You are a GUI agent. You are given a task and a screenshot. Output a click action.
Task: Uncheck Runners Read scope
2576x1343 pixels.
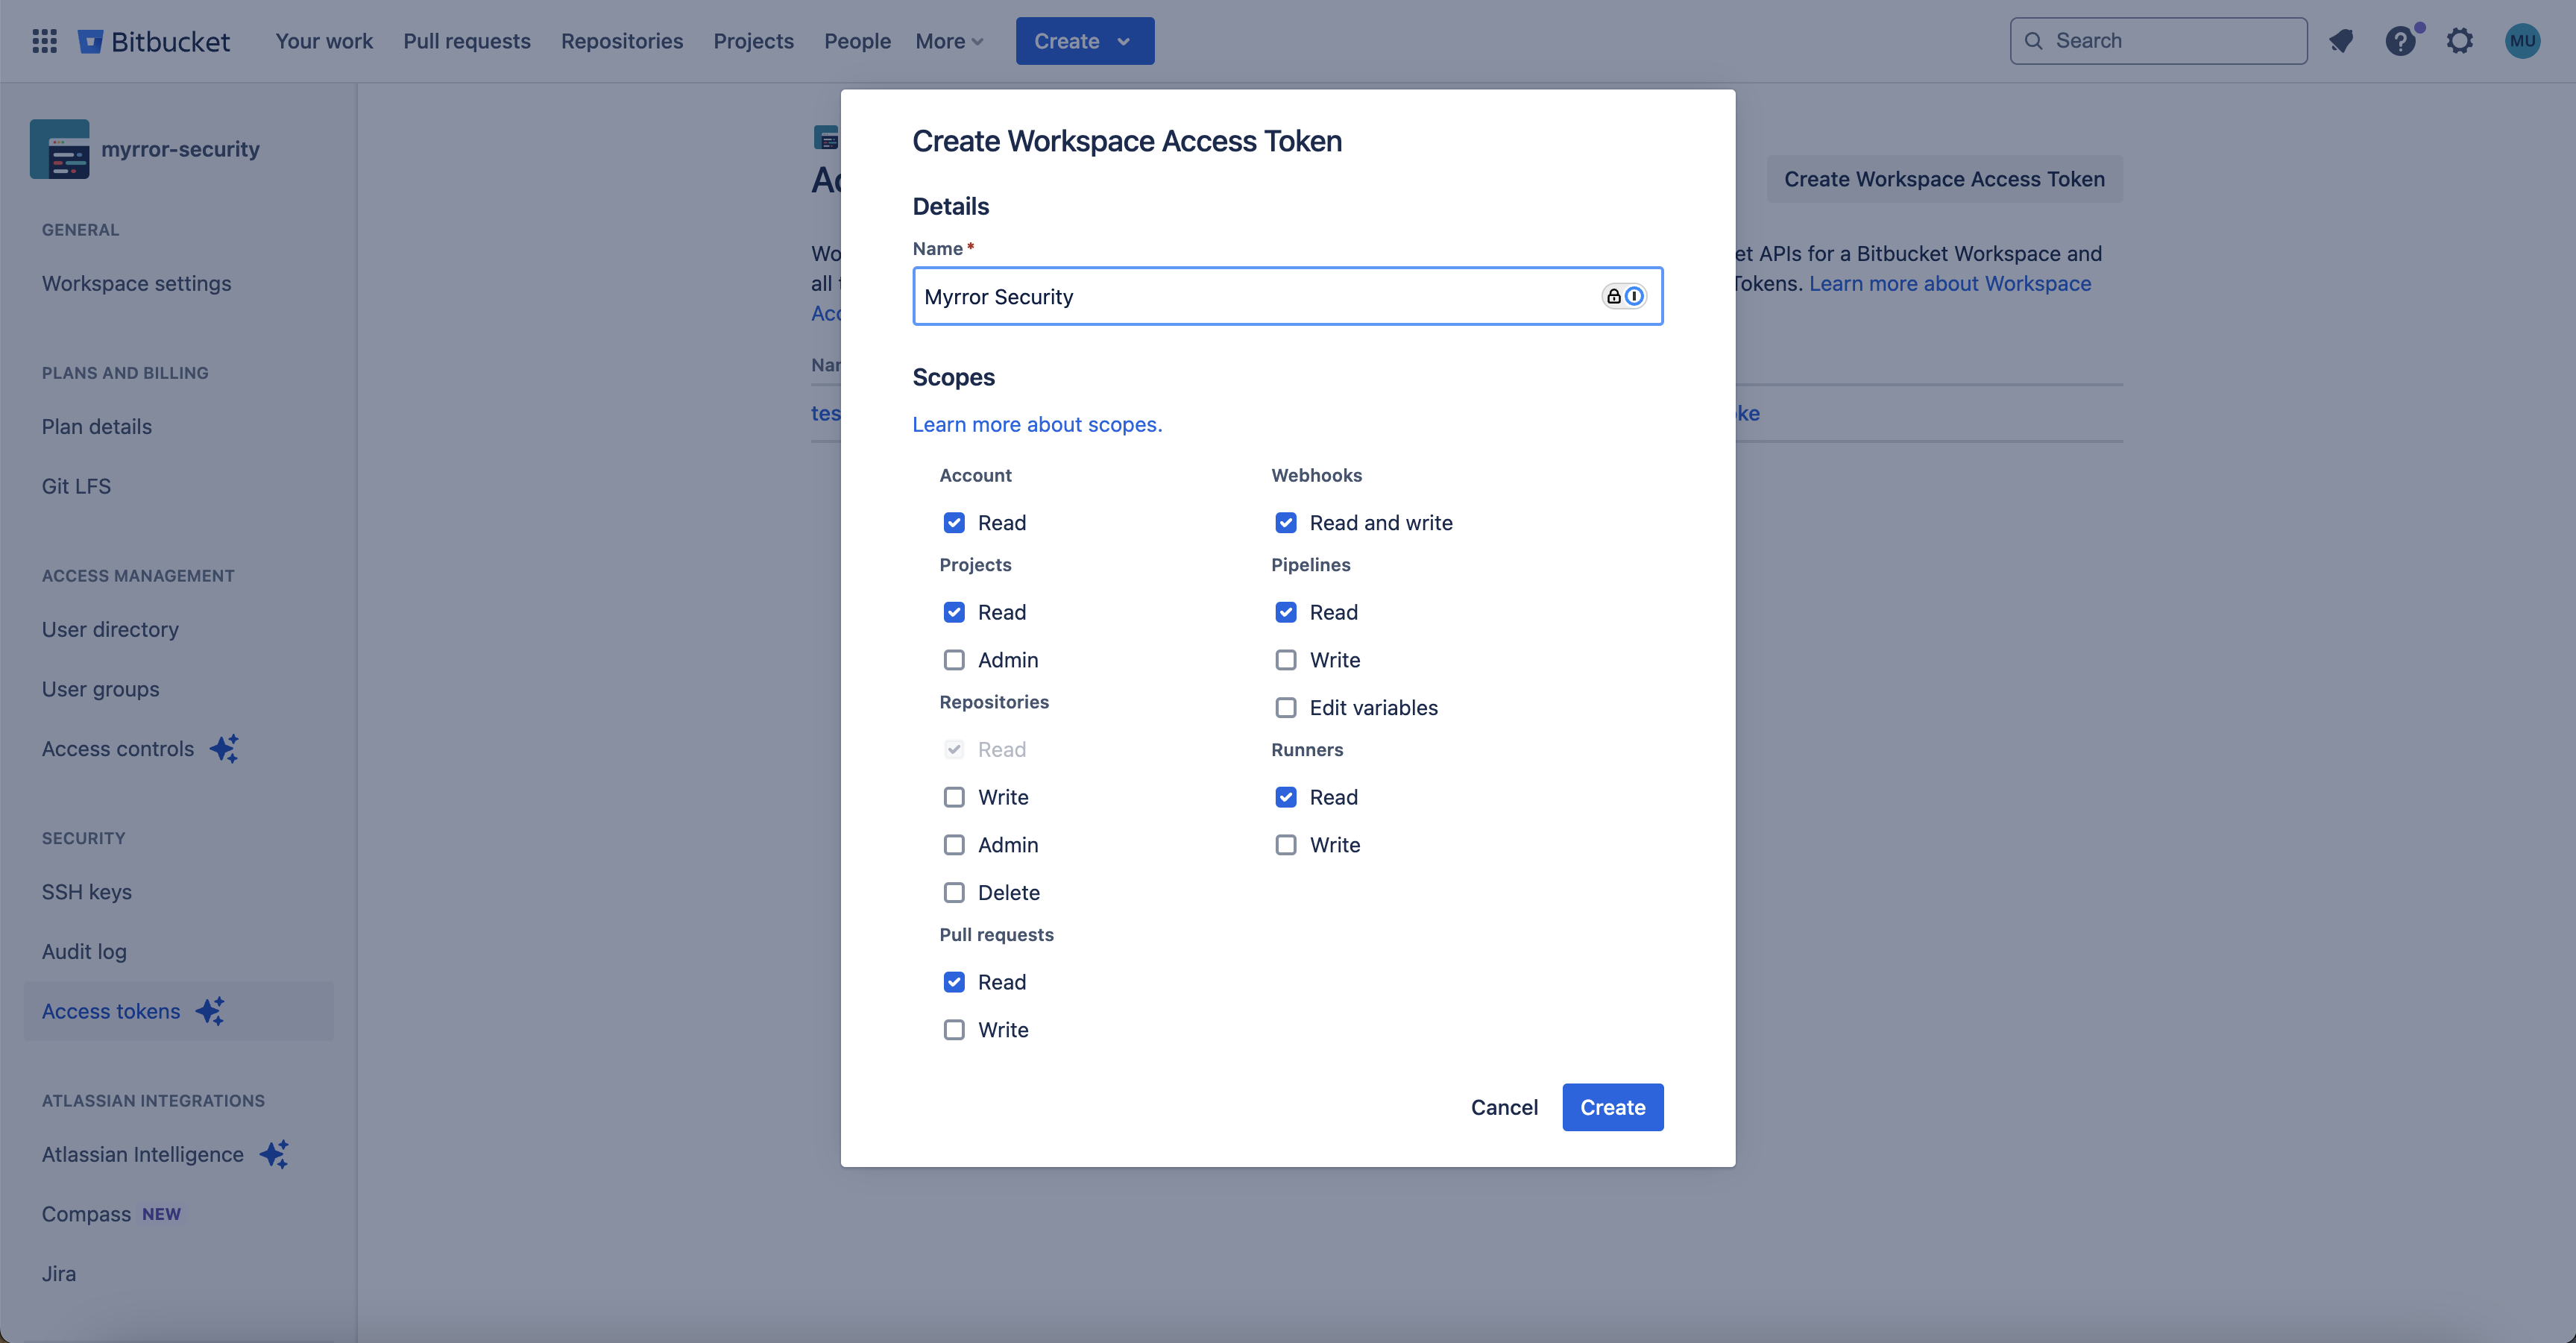tap(1286, 797)
